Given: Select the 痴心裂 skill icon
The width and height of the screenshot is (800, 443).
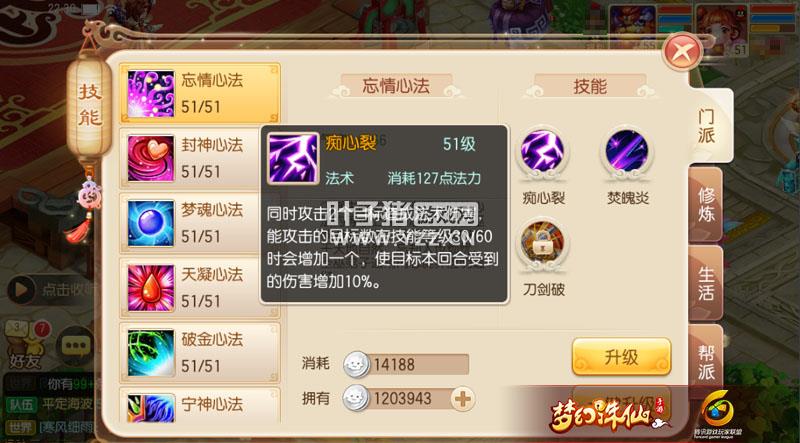Looking at the screenshot, I should [542, 152].
